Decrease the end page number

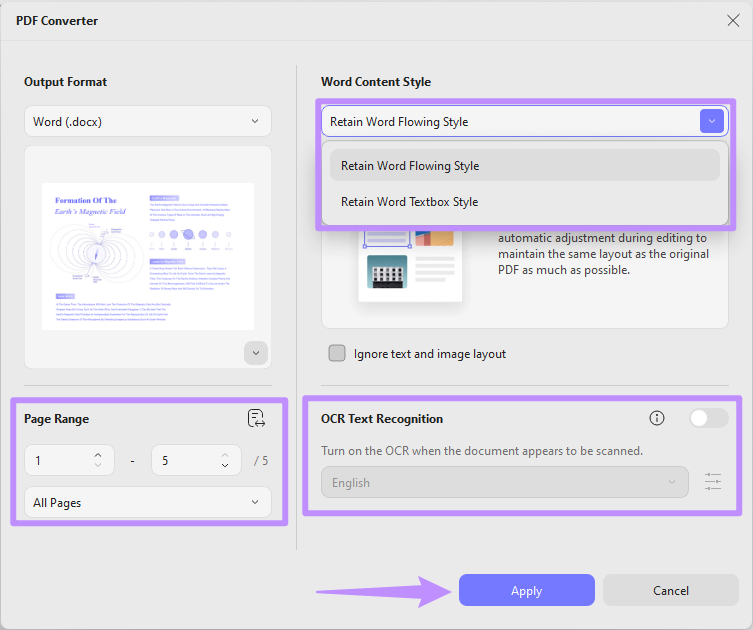click(x=225, y=465)
